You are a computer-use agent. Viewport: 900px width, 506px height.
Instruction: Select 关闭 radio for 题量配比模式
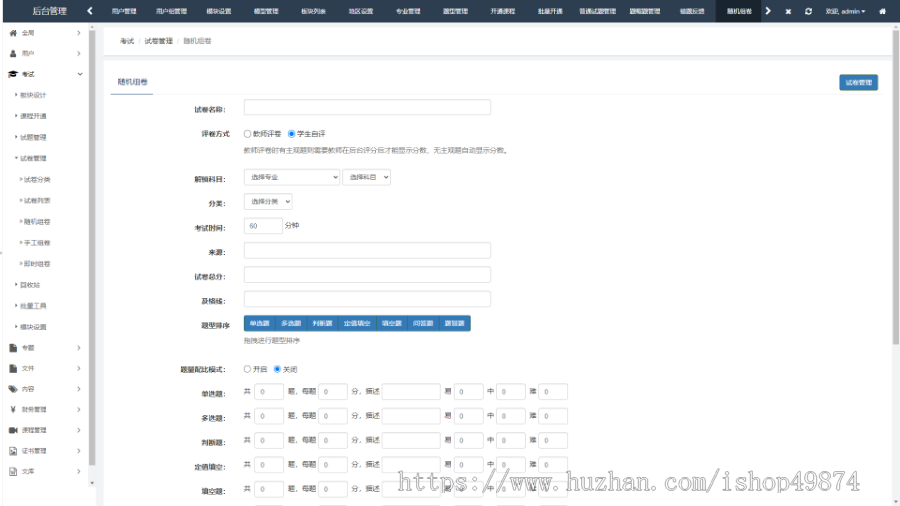(x=277, y=369)
